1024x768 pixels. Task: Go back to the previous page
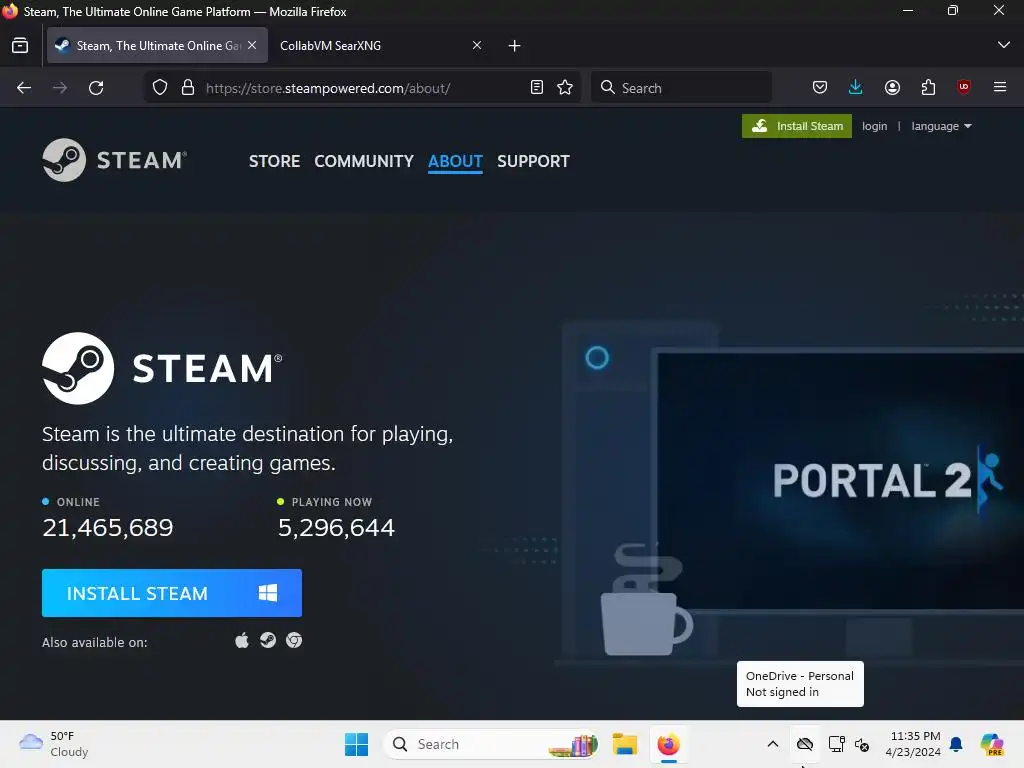pos(24,88)
